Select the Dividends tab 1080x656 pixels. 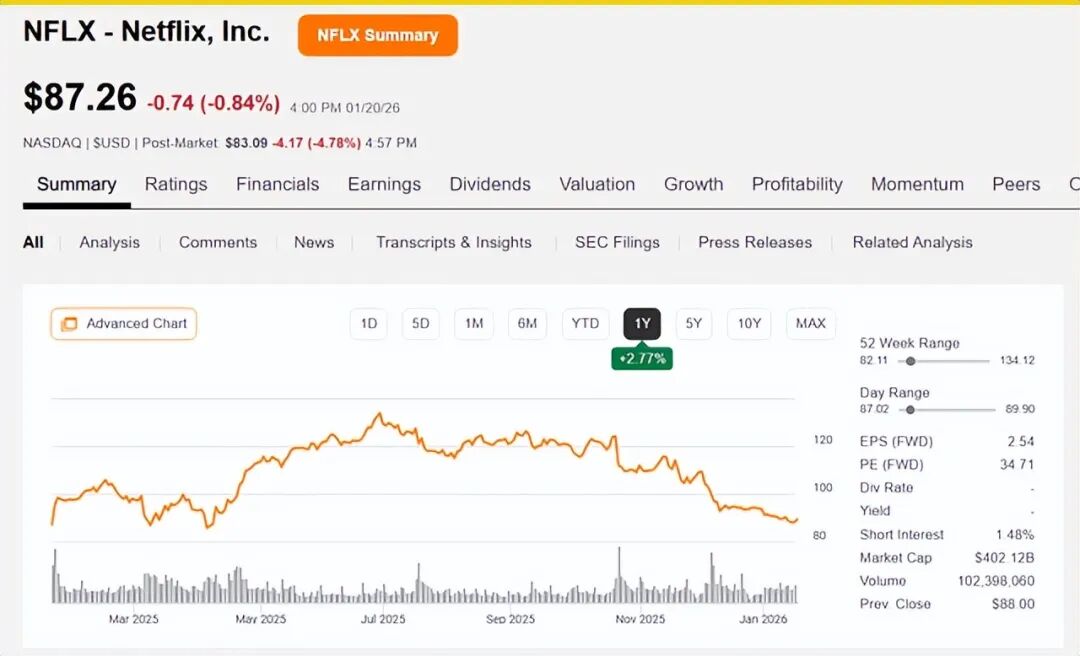click(x=490, y=184)
